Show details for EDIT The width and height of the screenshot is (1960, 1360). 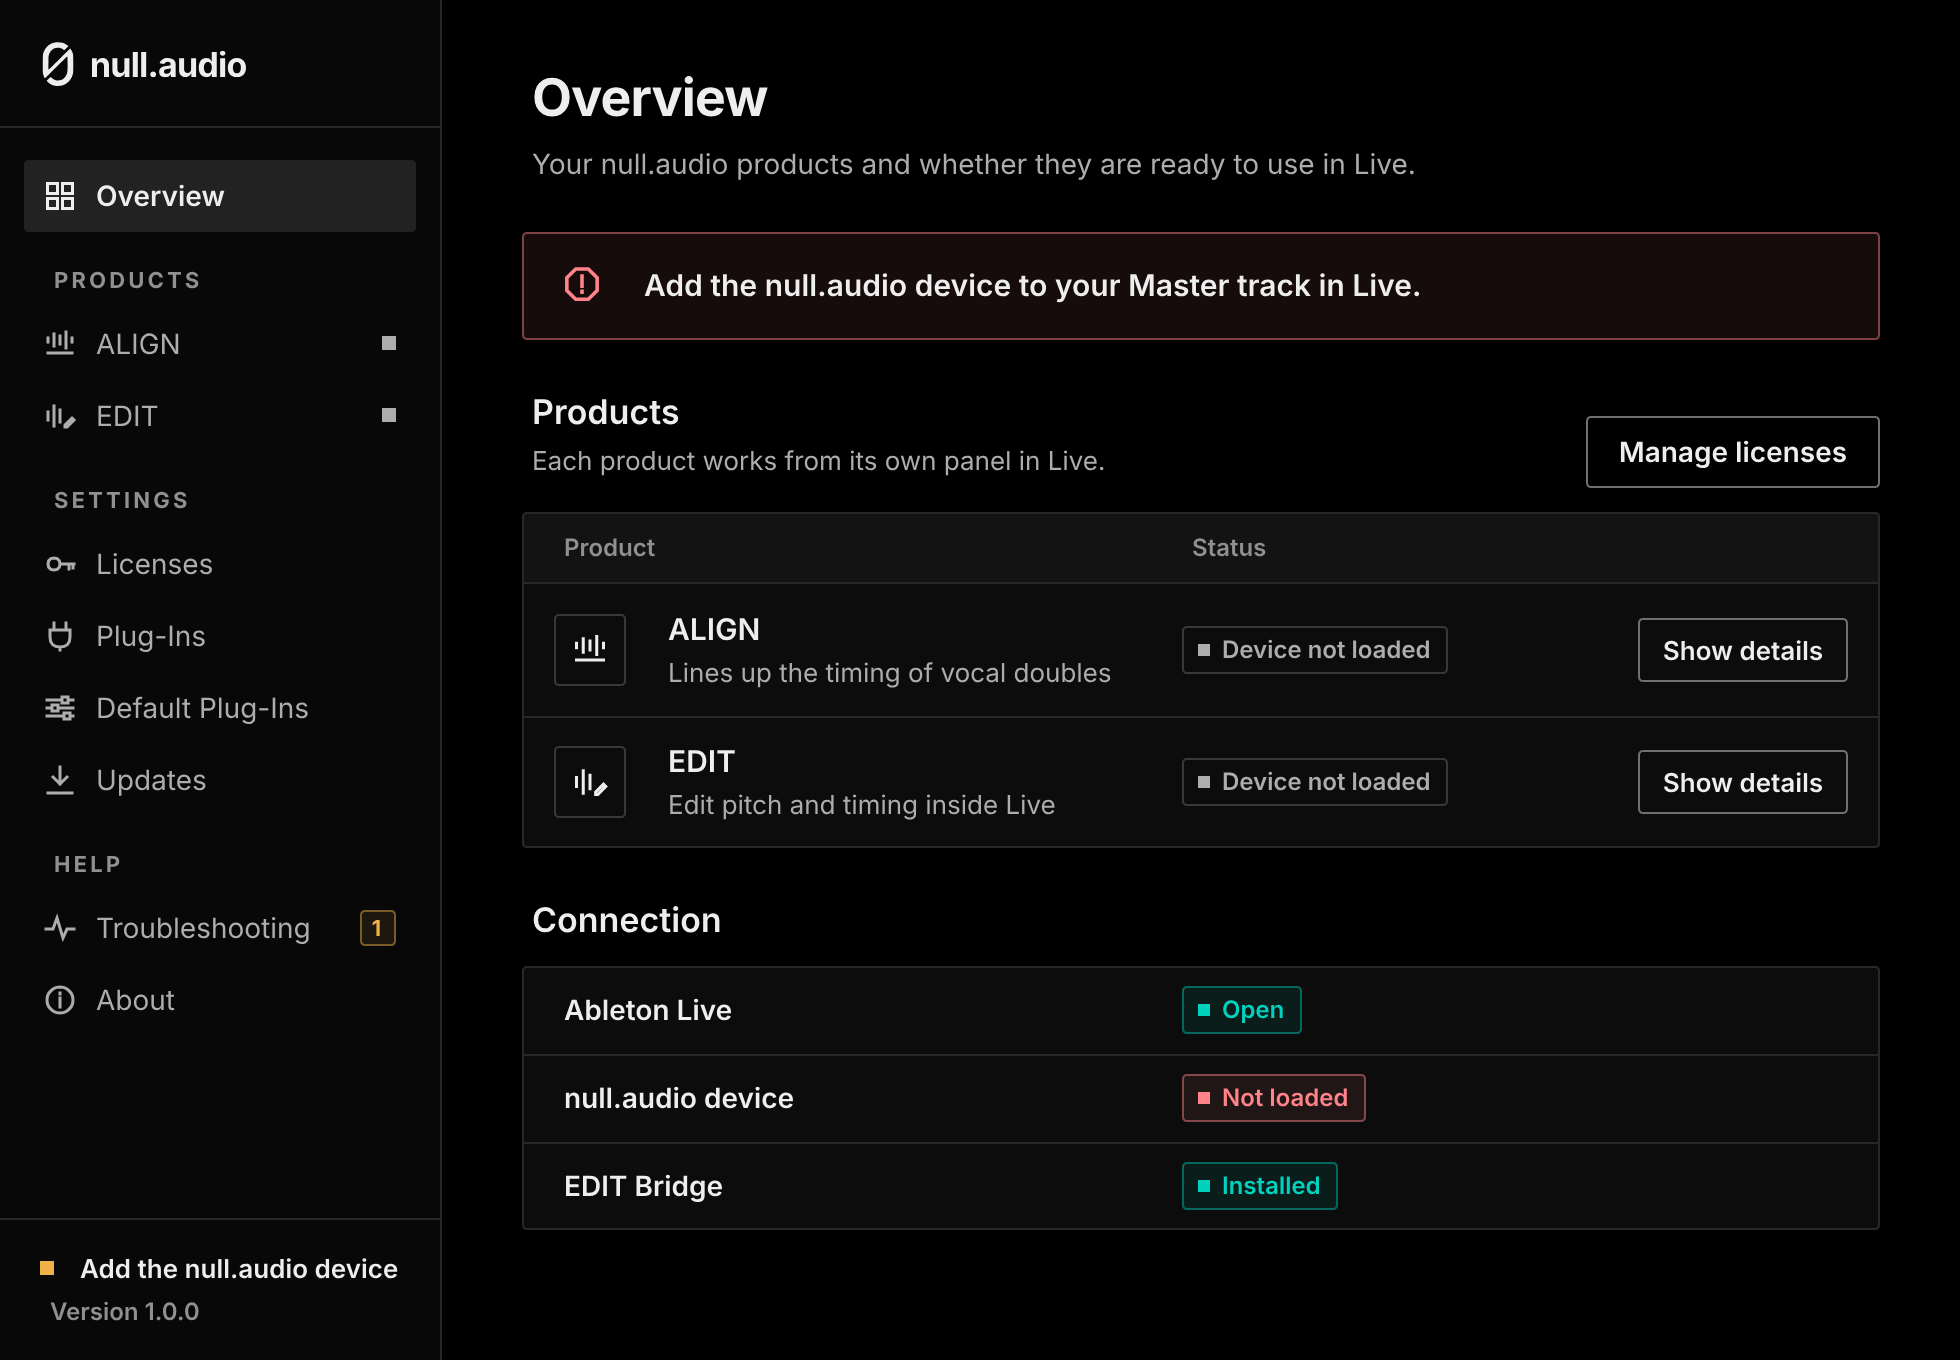click(1742, 782)
